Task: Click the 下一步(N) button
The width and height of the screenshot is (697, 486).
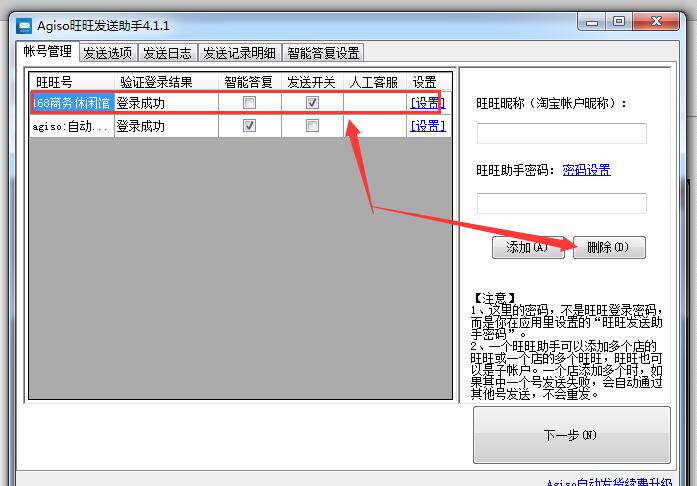Action: tap(572, 435)
